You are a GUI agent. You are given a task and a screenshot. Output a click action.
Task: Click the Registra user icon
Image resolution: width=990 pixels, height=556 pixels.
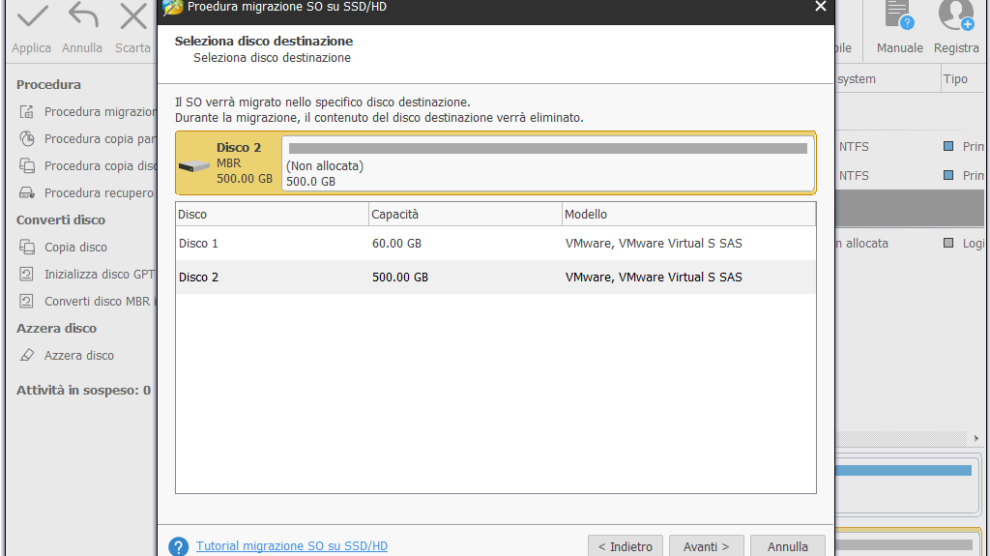pos(955,17)
